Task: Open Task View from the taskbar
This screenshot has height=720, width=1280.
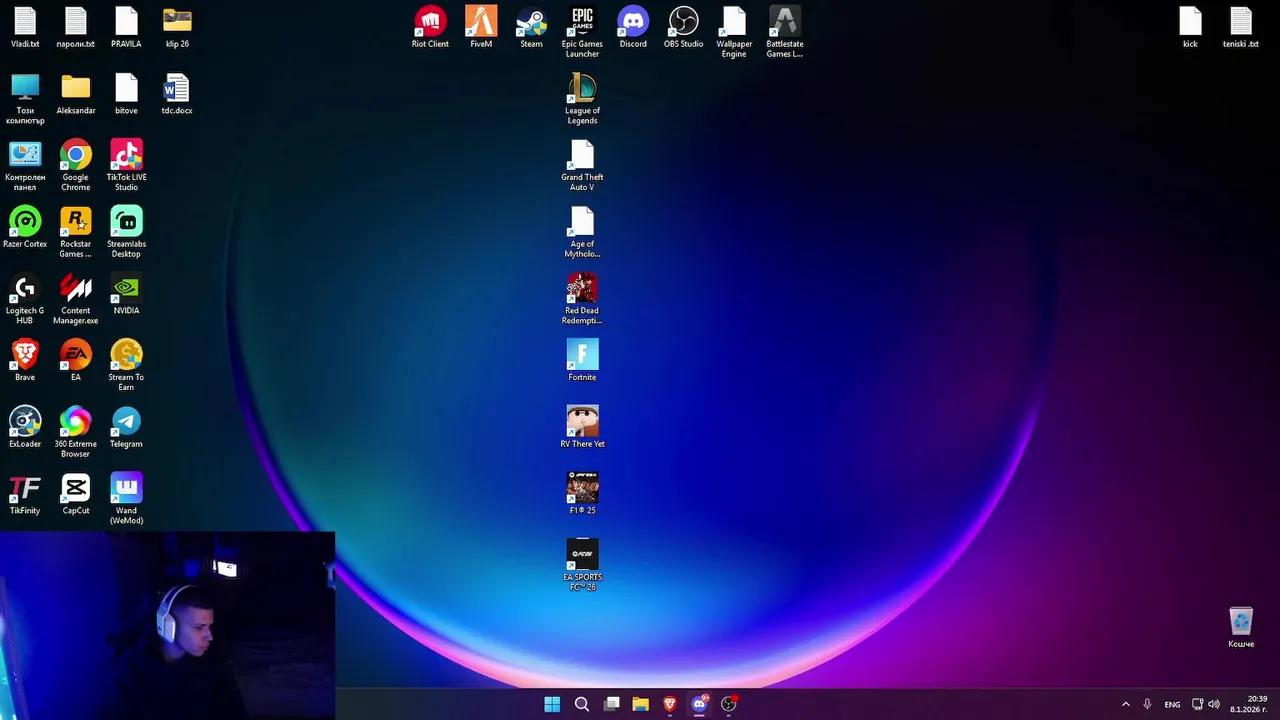Action: (612, 704)
